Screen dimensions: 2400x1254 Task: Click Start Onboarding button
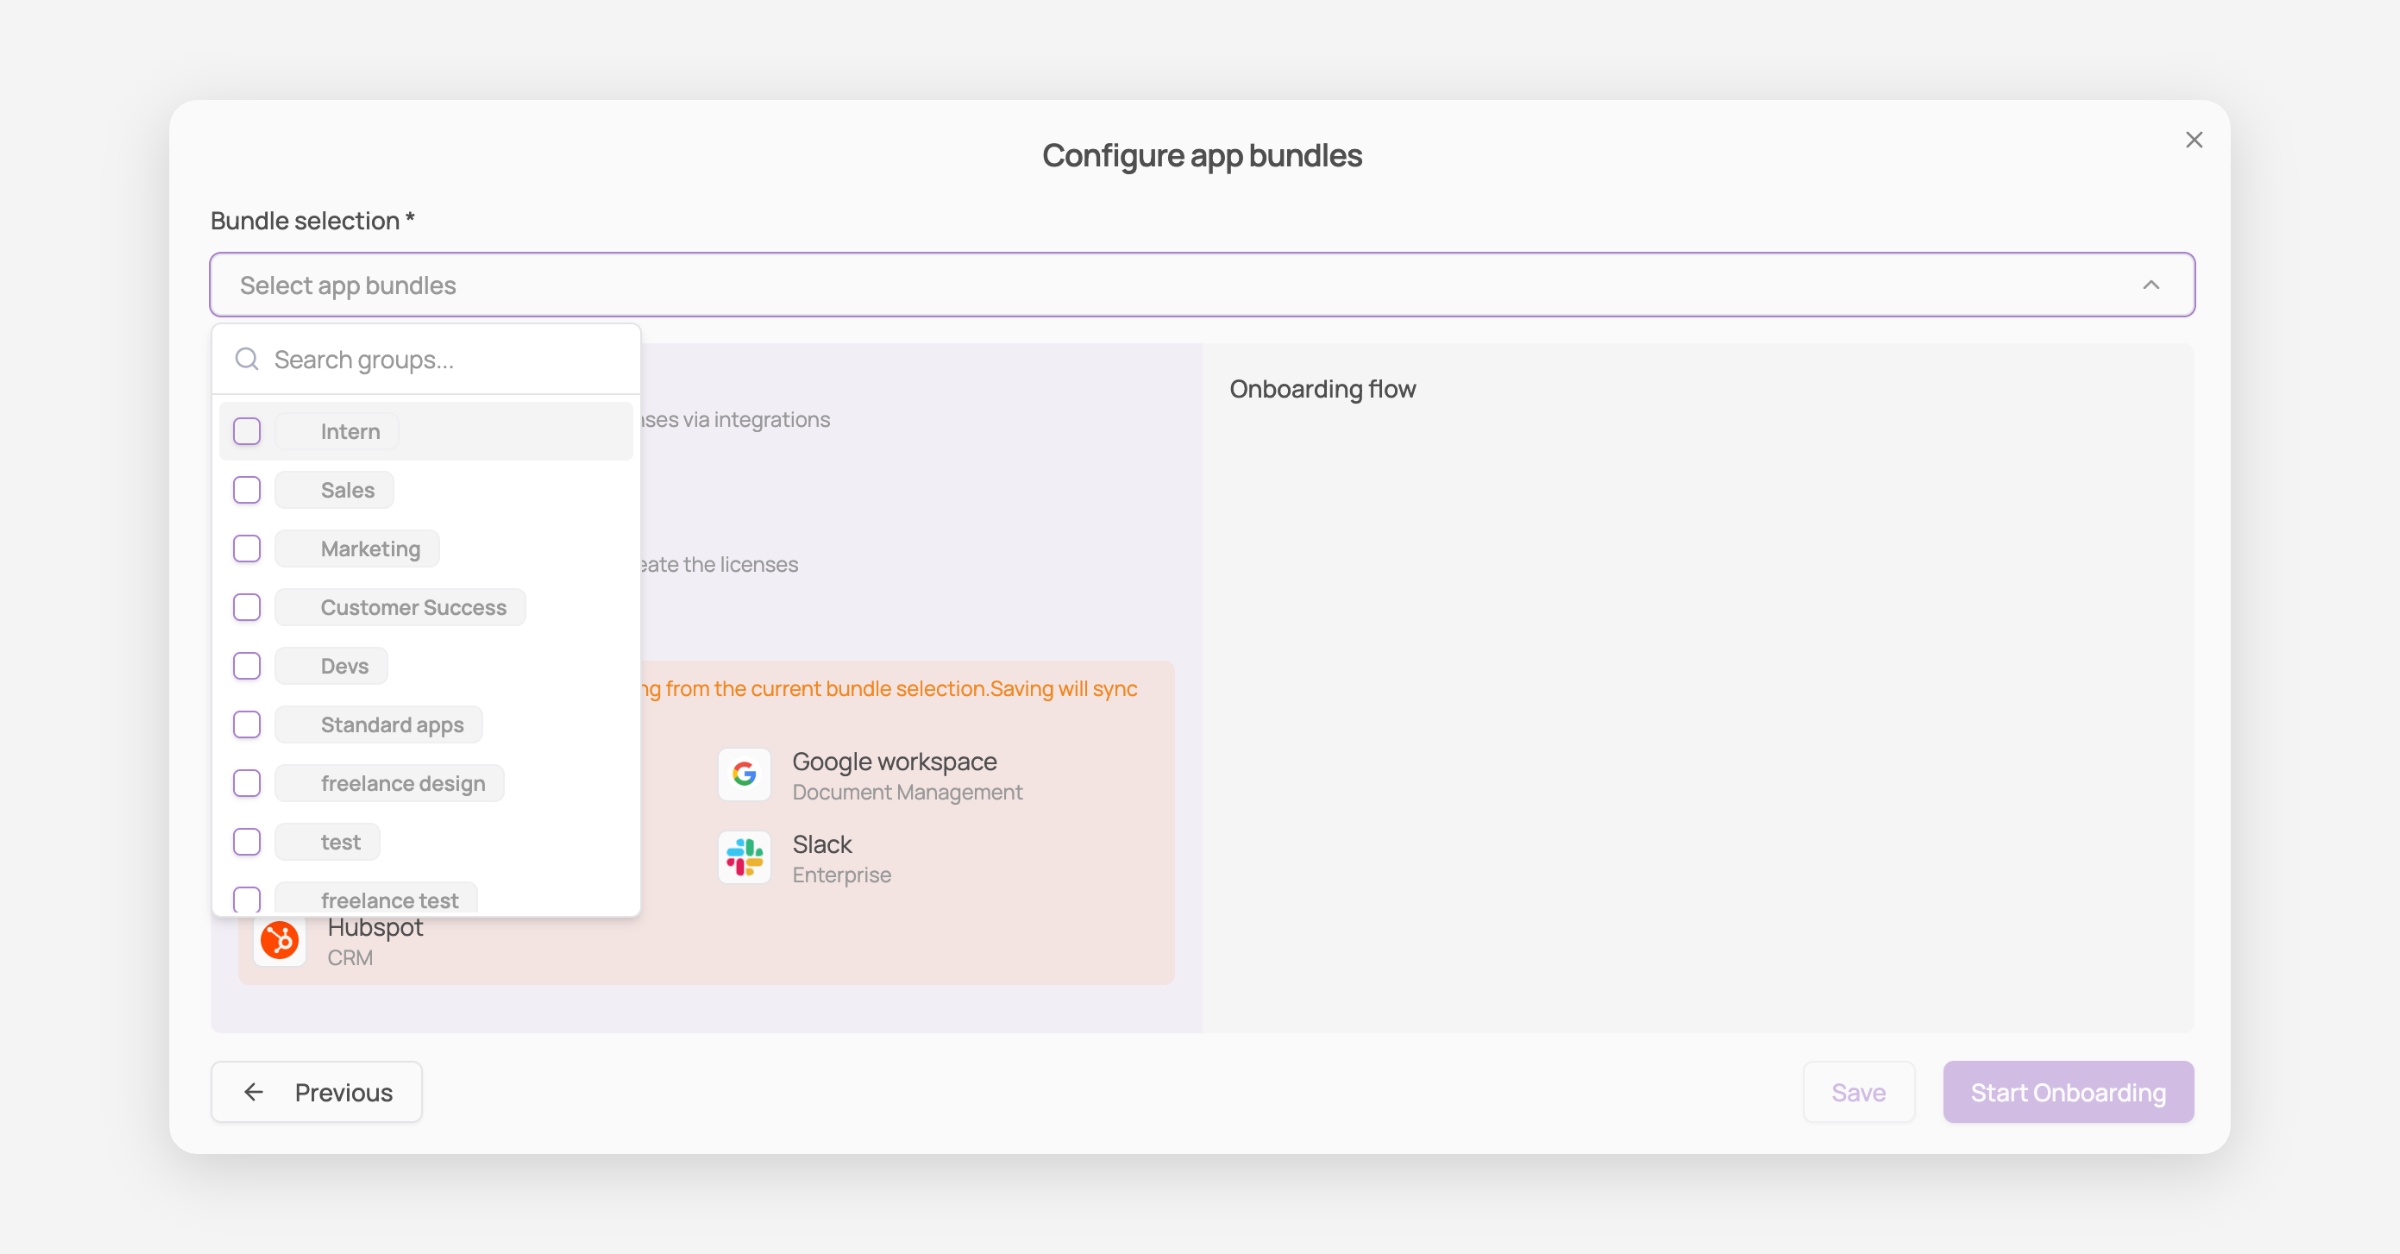click(x=2068, y=1092)
